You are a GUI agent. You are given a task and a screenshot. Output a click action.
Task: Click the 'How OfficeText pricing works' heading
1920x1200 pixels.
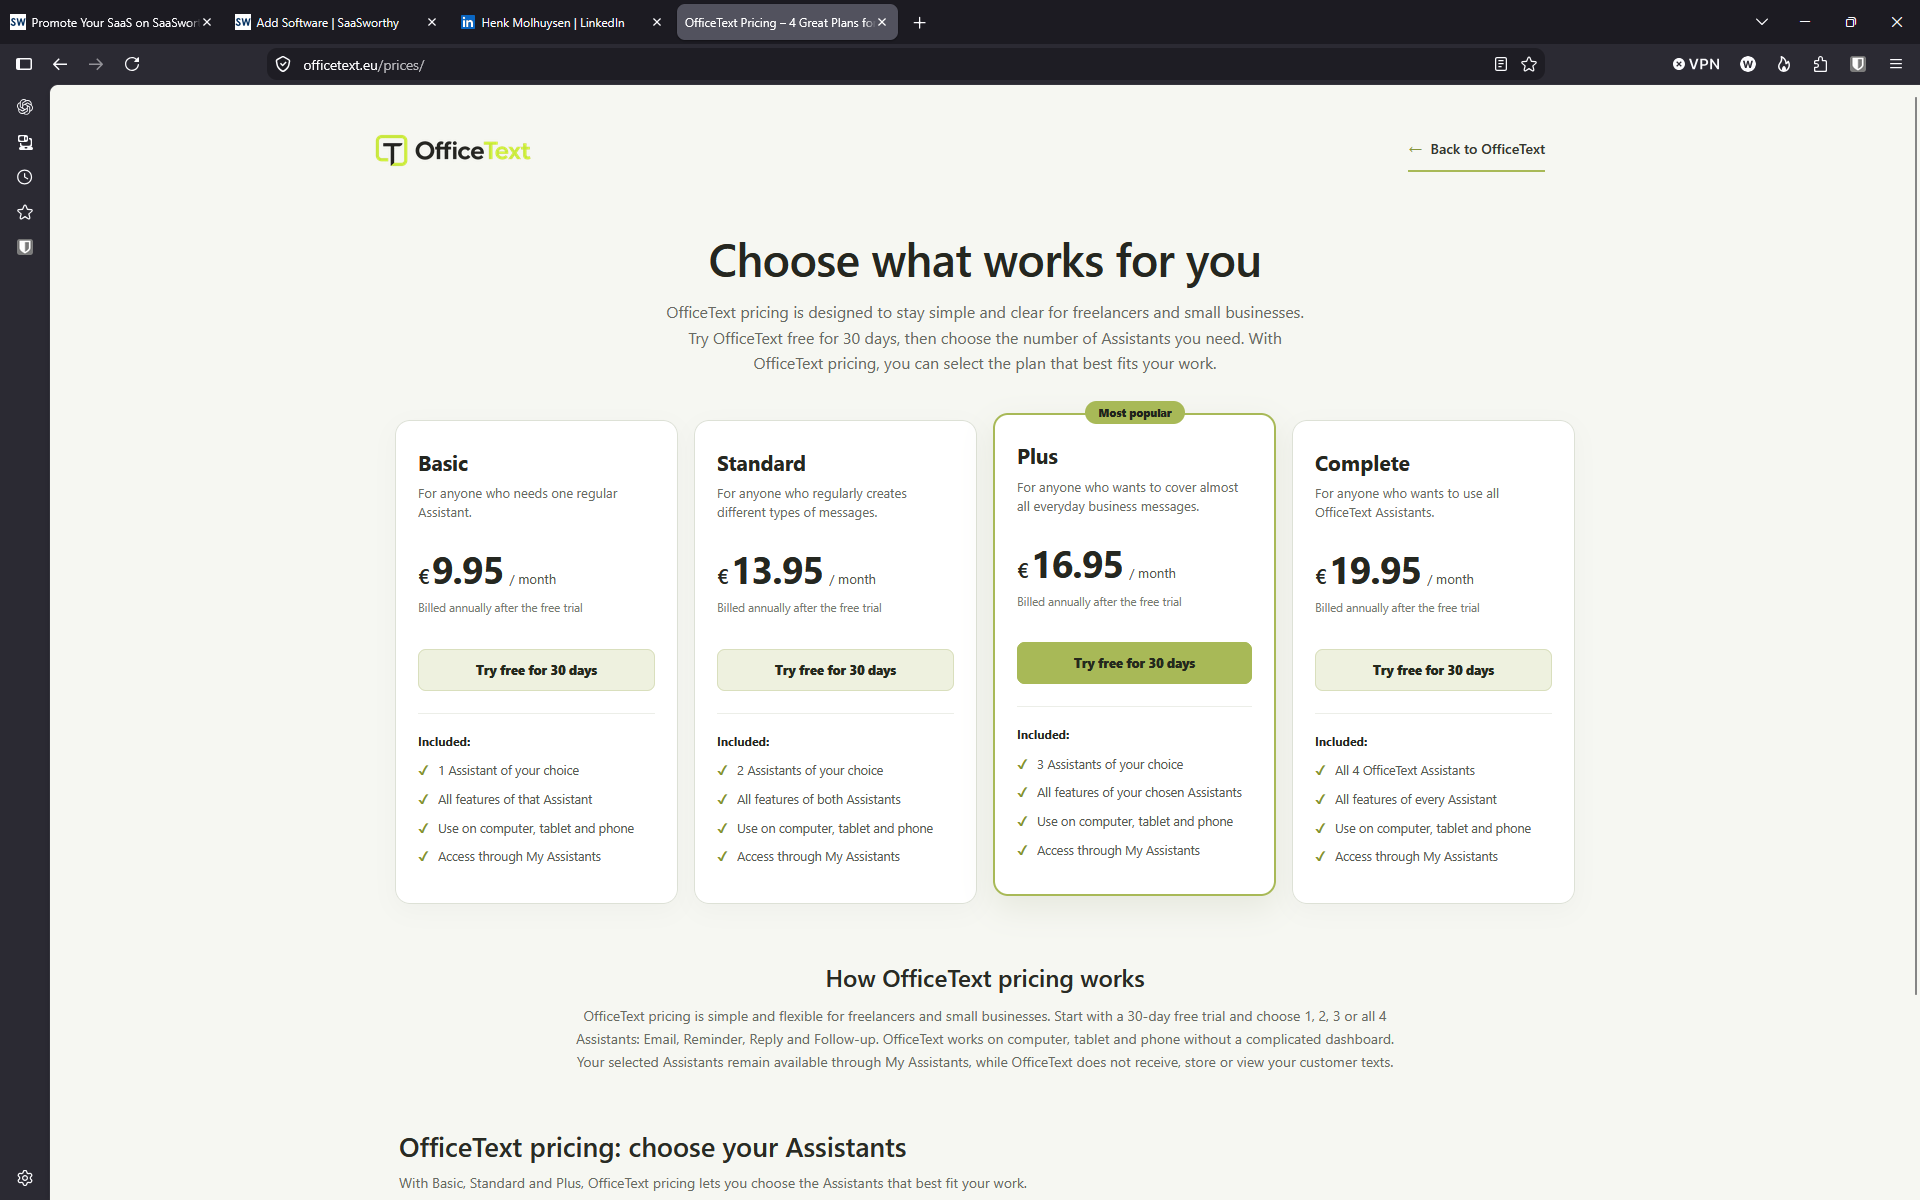985,979
